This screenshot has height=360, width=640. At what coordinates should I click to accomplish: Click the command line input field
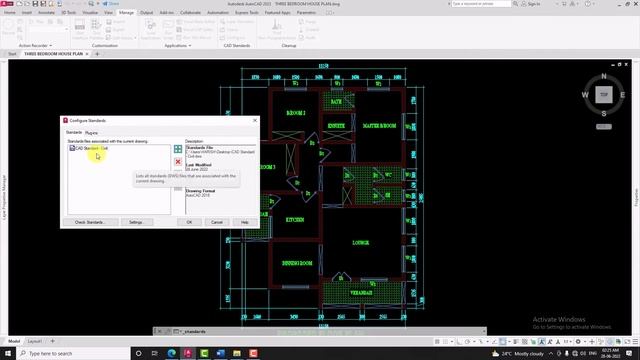point(331,331)
